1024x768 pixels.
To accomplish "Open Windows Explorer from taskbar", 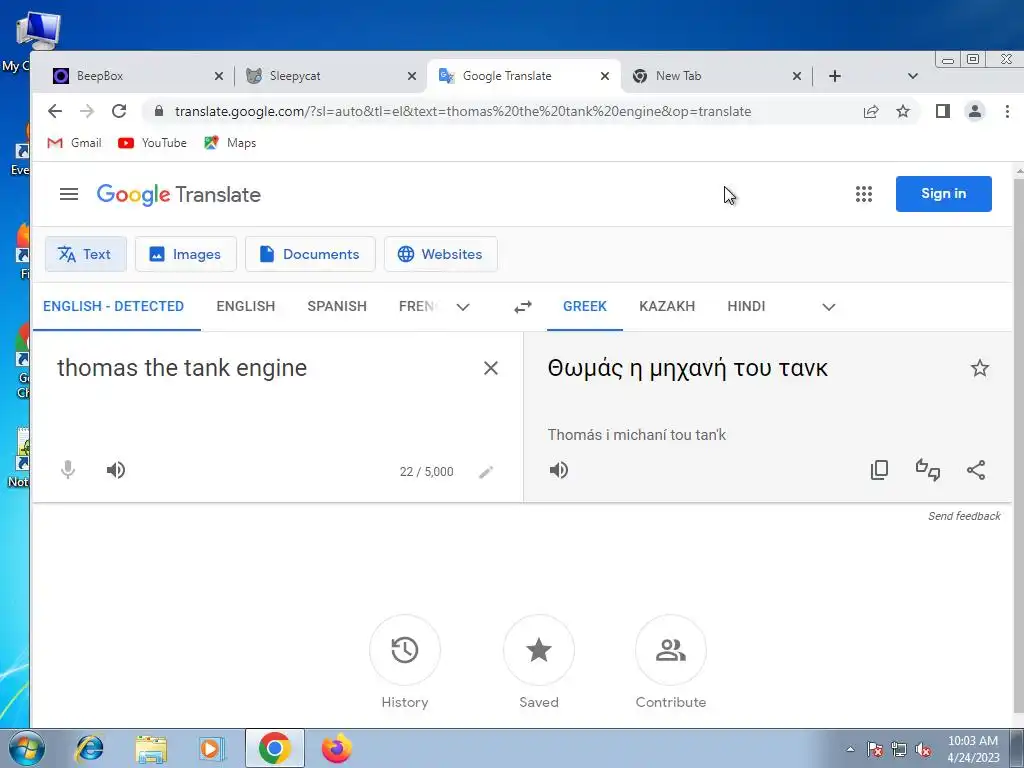I will point(152,749).
